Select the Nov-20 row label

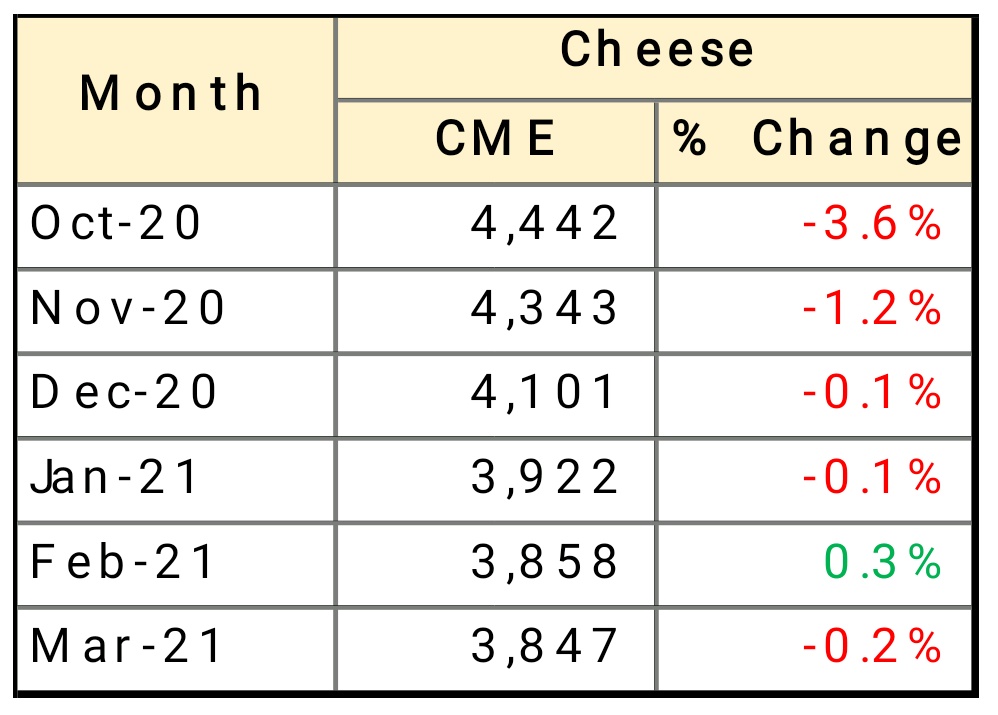tap(128, 309)
